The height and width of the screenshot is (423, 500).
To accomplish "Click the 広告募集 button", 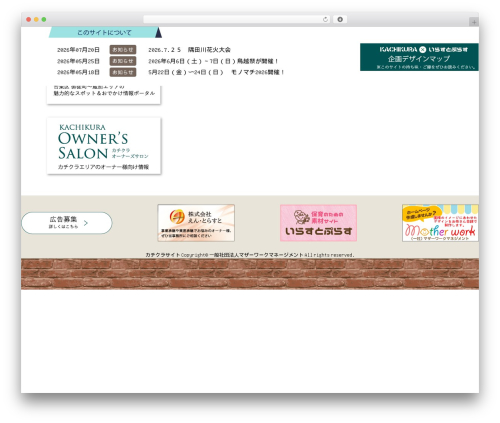I will (x=67, y=223).
